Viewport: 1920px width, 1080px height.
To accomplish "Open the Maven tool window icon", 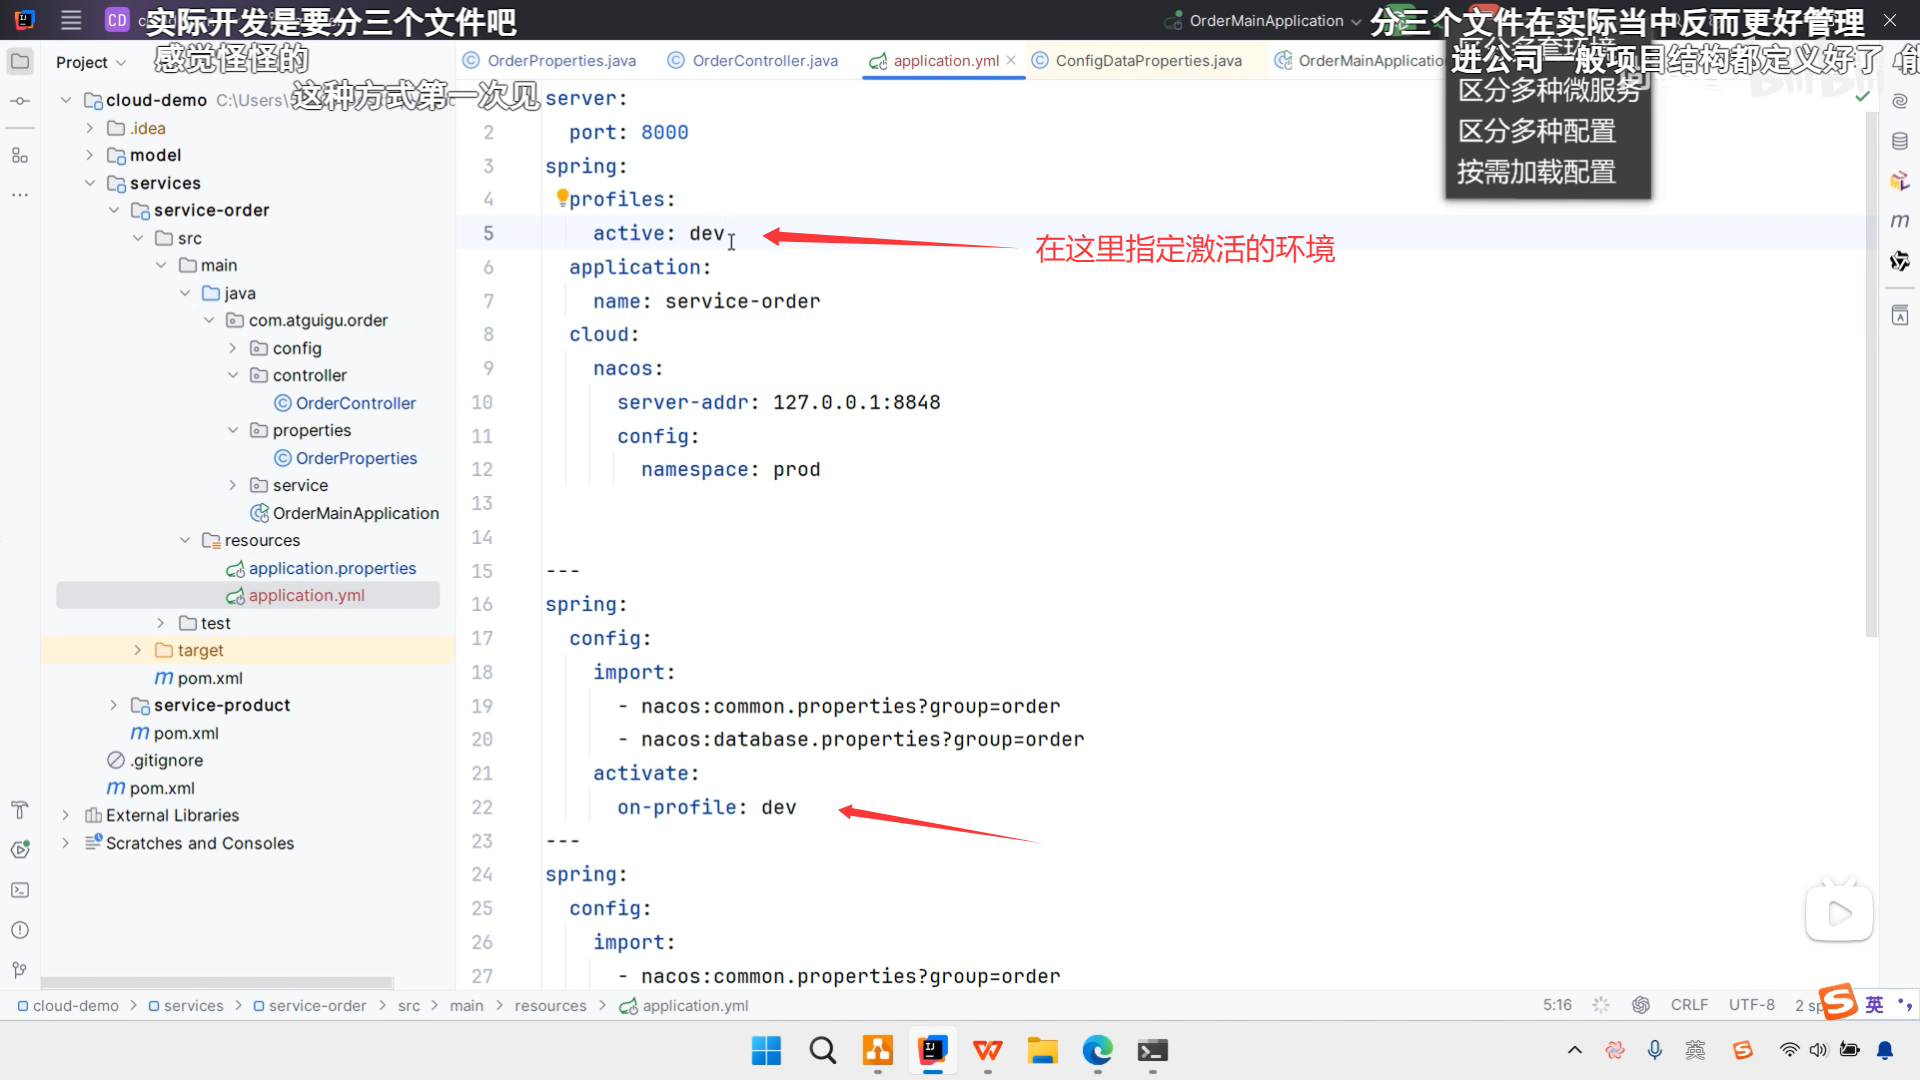I will coord(1900,220).
